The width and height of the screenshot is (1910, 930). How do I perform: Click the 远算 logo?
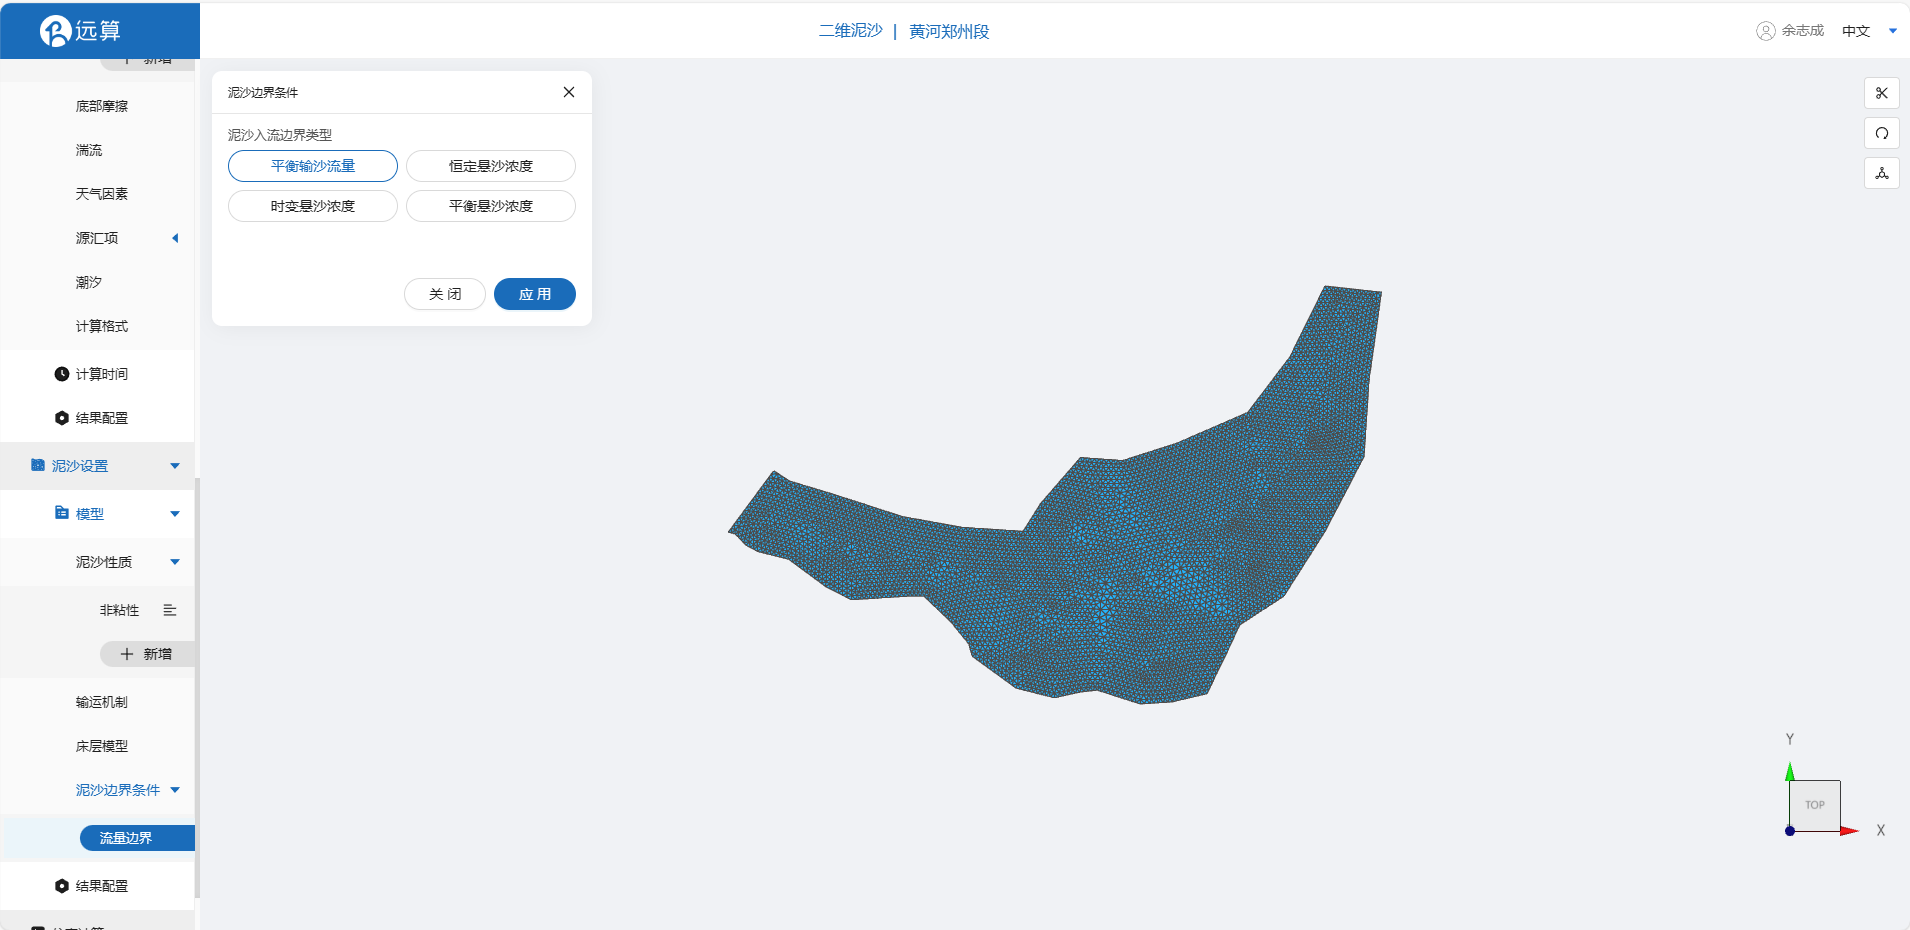(80, 31)
